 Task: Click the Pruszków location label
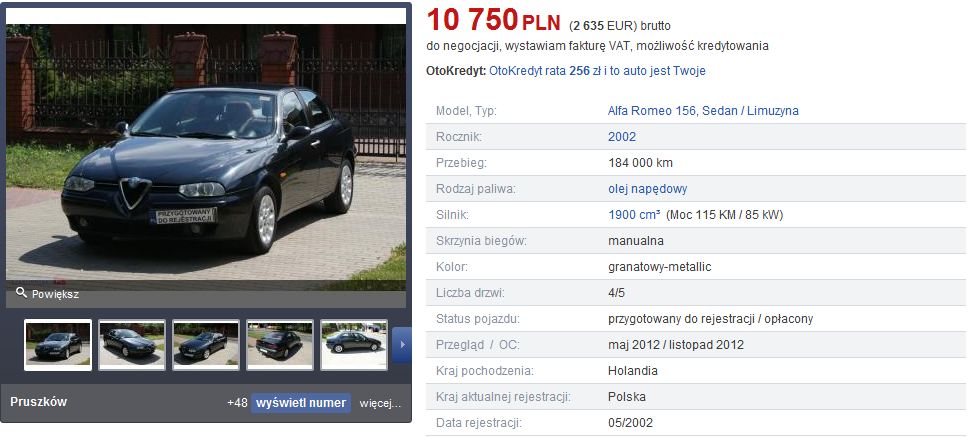pyautogui.click(x=39, y=402)
